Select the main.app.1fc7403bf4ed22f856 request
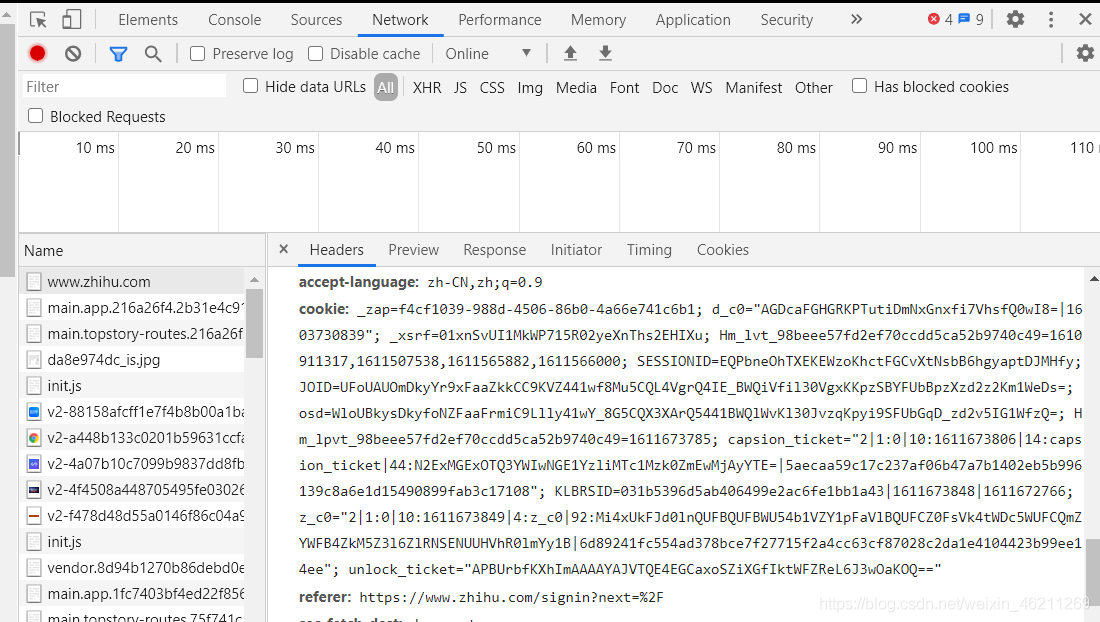Image resolution: width=1100 pixels, height=622 pixels. [133, 593]
